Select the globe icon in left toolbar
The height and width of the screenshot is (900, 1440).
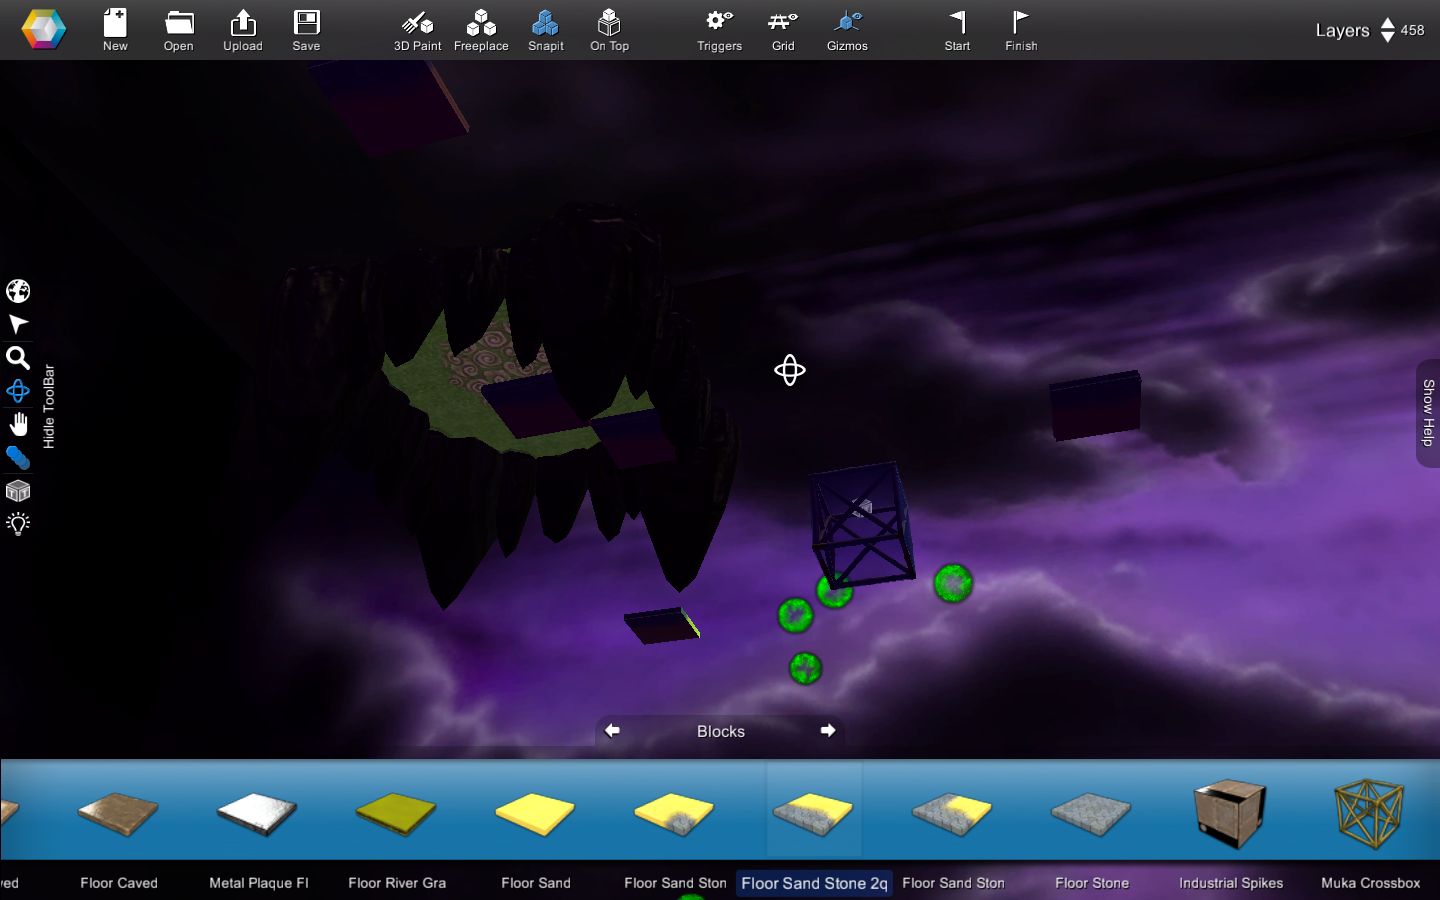[x=18, y=291]
